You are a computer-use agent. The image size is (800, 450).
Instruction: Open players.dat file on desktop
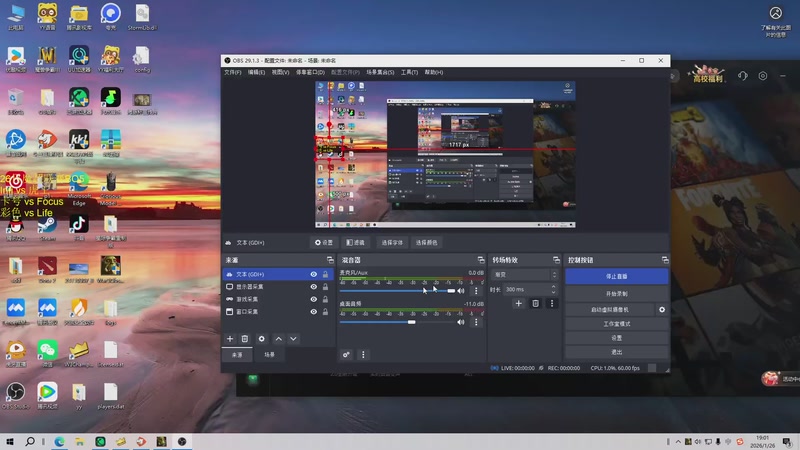(x=111, y=395)
